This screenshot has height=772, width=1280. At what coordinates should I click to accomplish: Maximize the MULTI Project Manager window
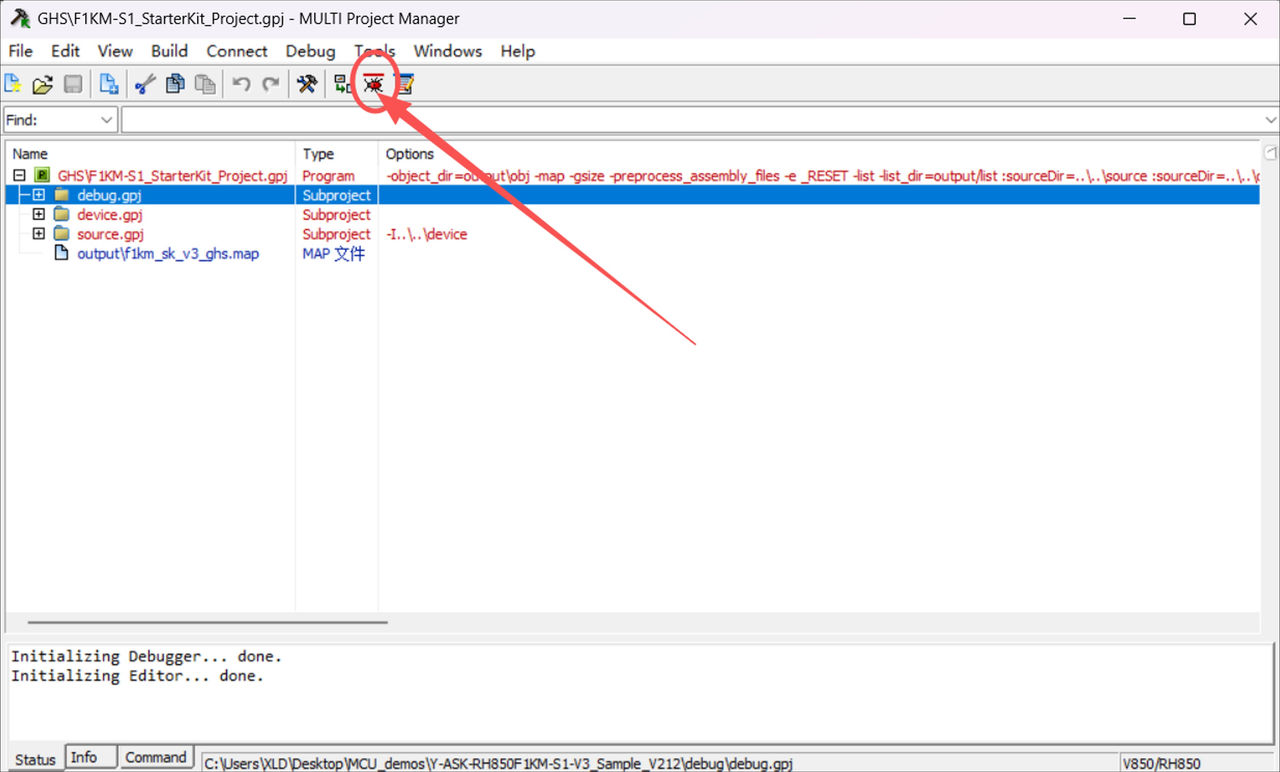coord(1189,19)
